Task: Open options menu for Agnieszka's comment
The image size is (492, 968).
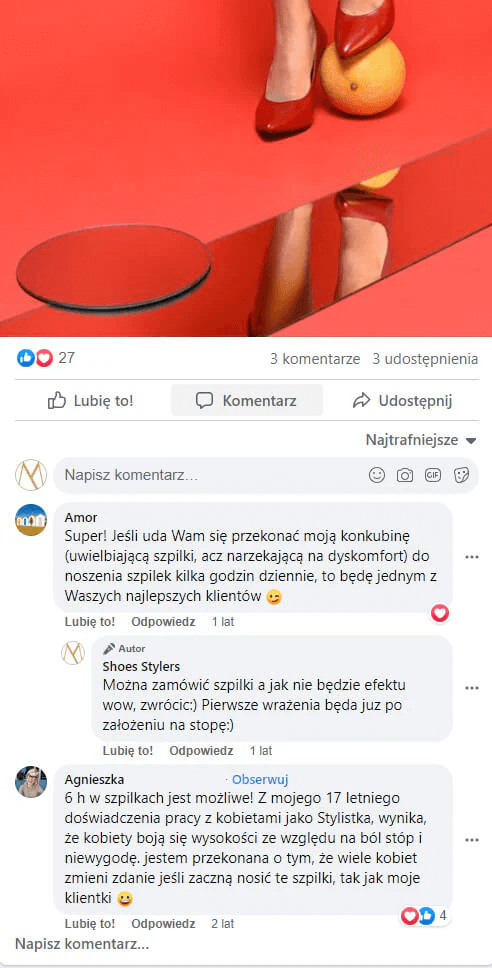Action: pyautogui.click(x=472, y=840)
